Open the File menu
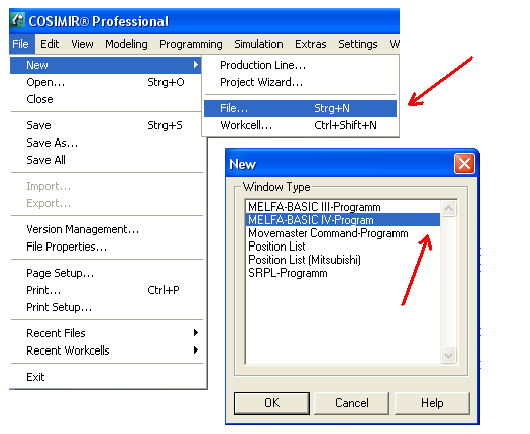Screen dimensions: 530x434 click(21, 44)
